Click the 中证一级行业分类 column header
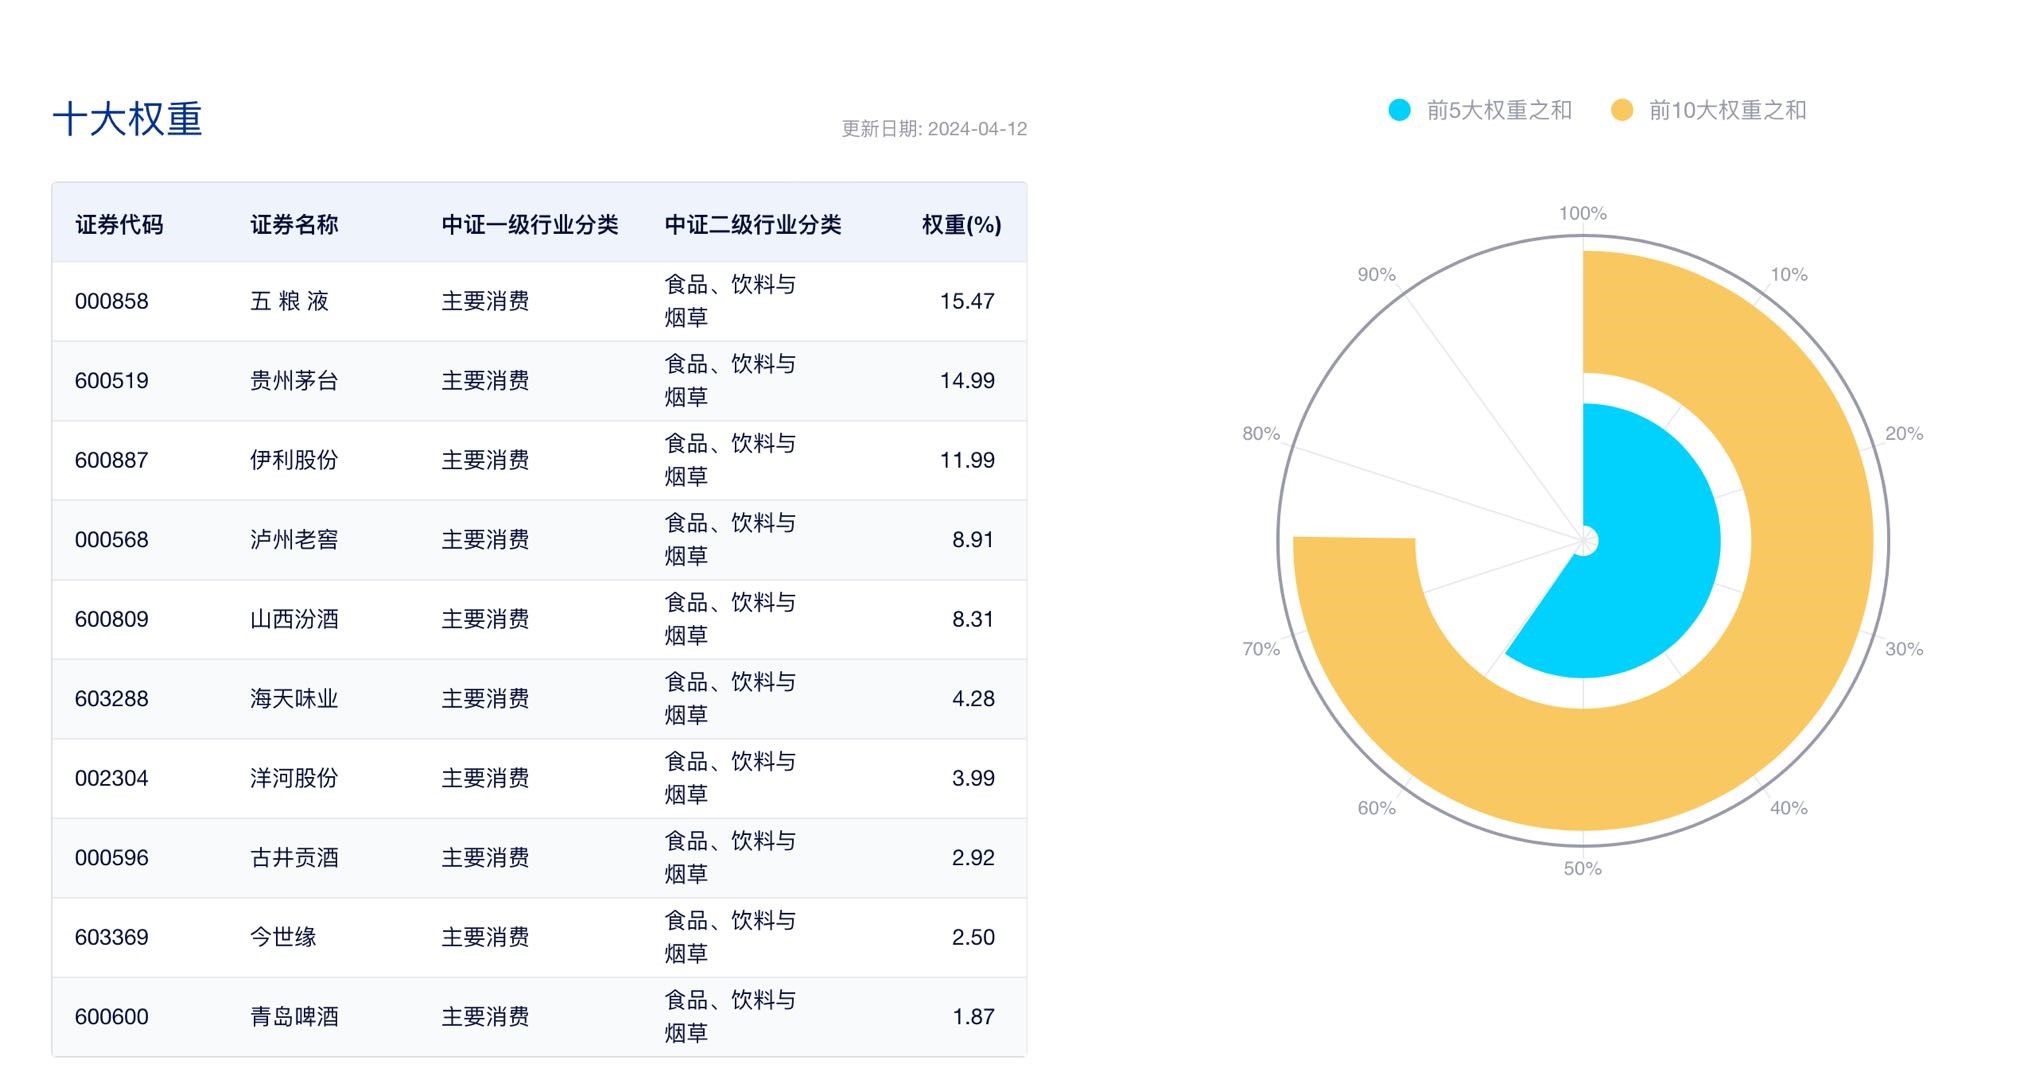The image size is (2020, 1080). pyautogui.click(x=530, y=224)
